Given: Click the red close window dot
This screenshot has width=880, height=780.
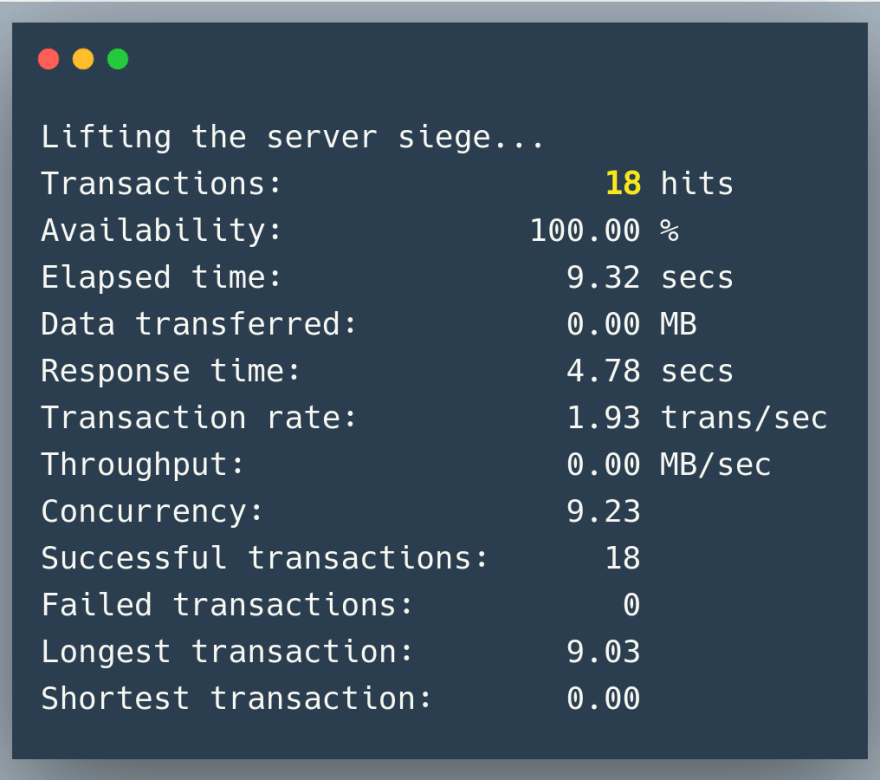Looking at the screenshot, I should (48, 59).
